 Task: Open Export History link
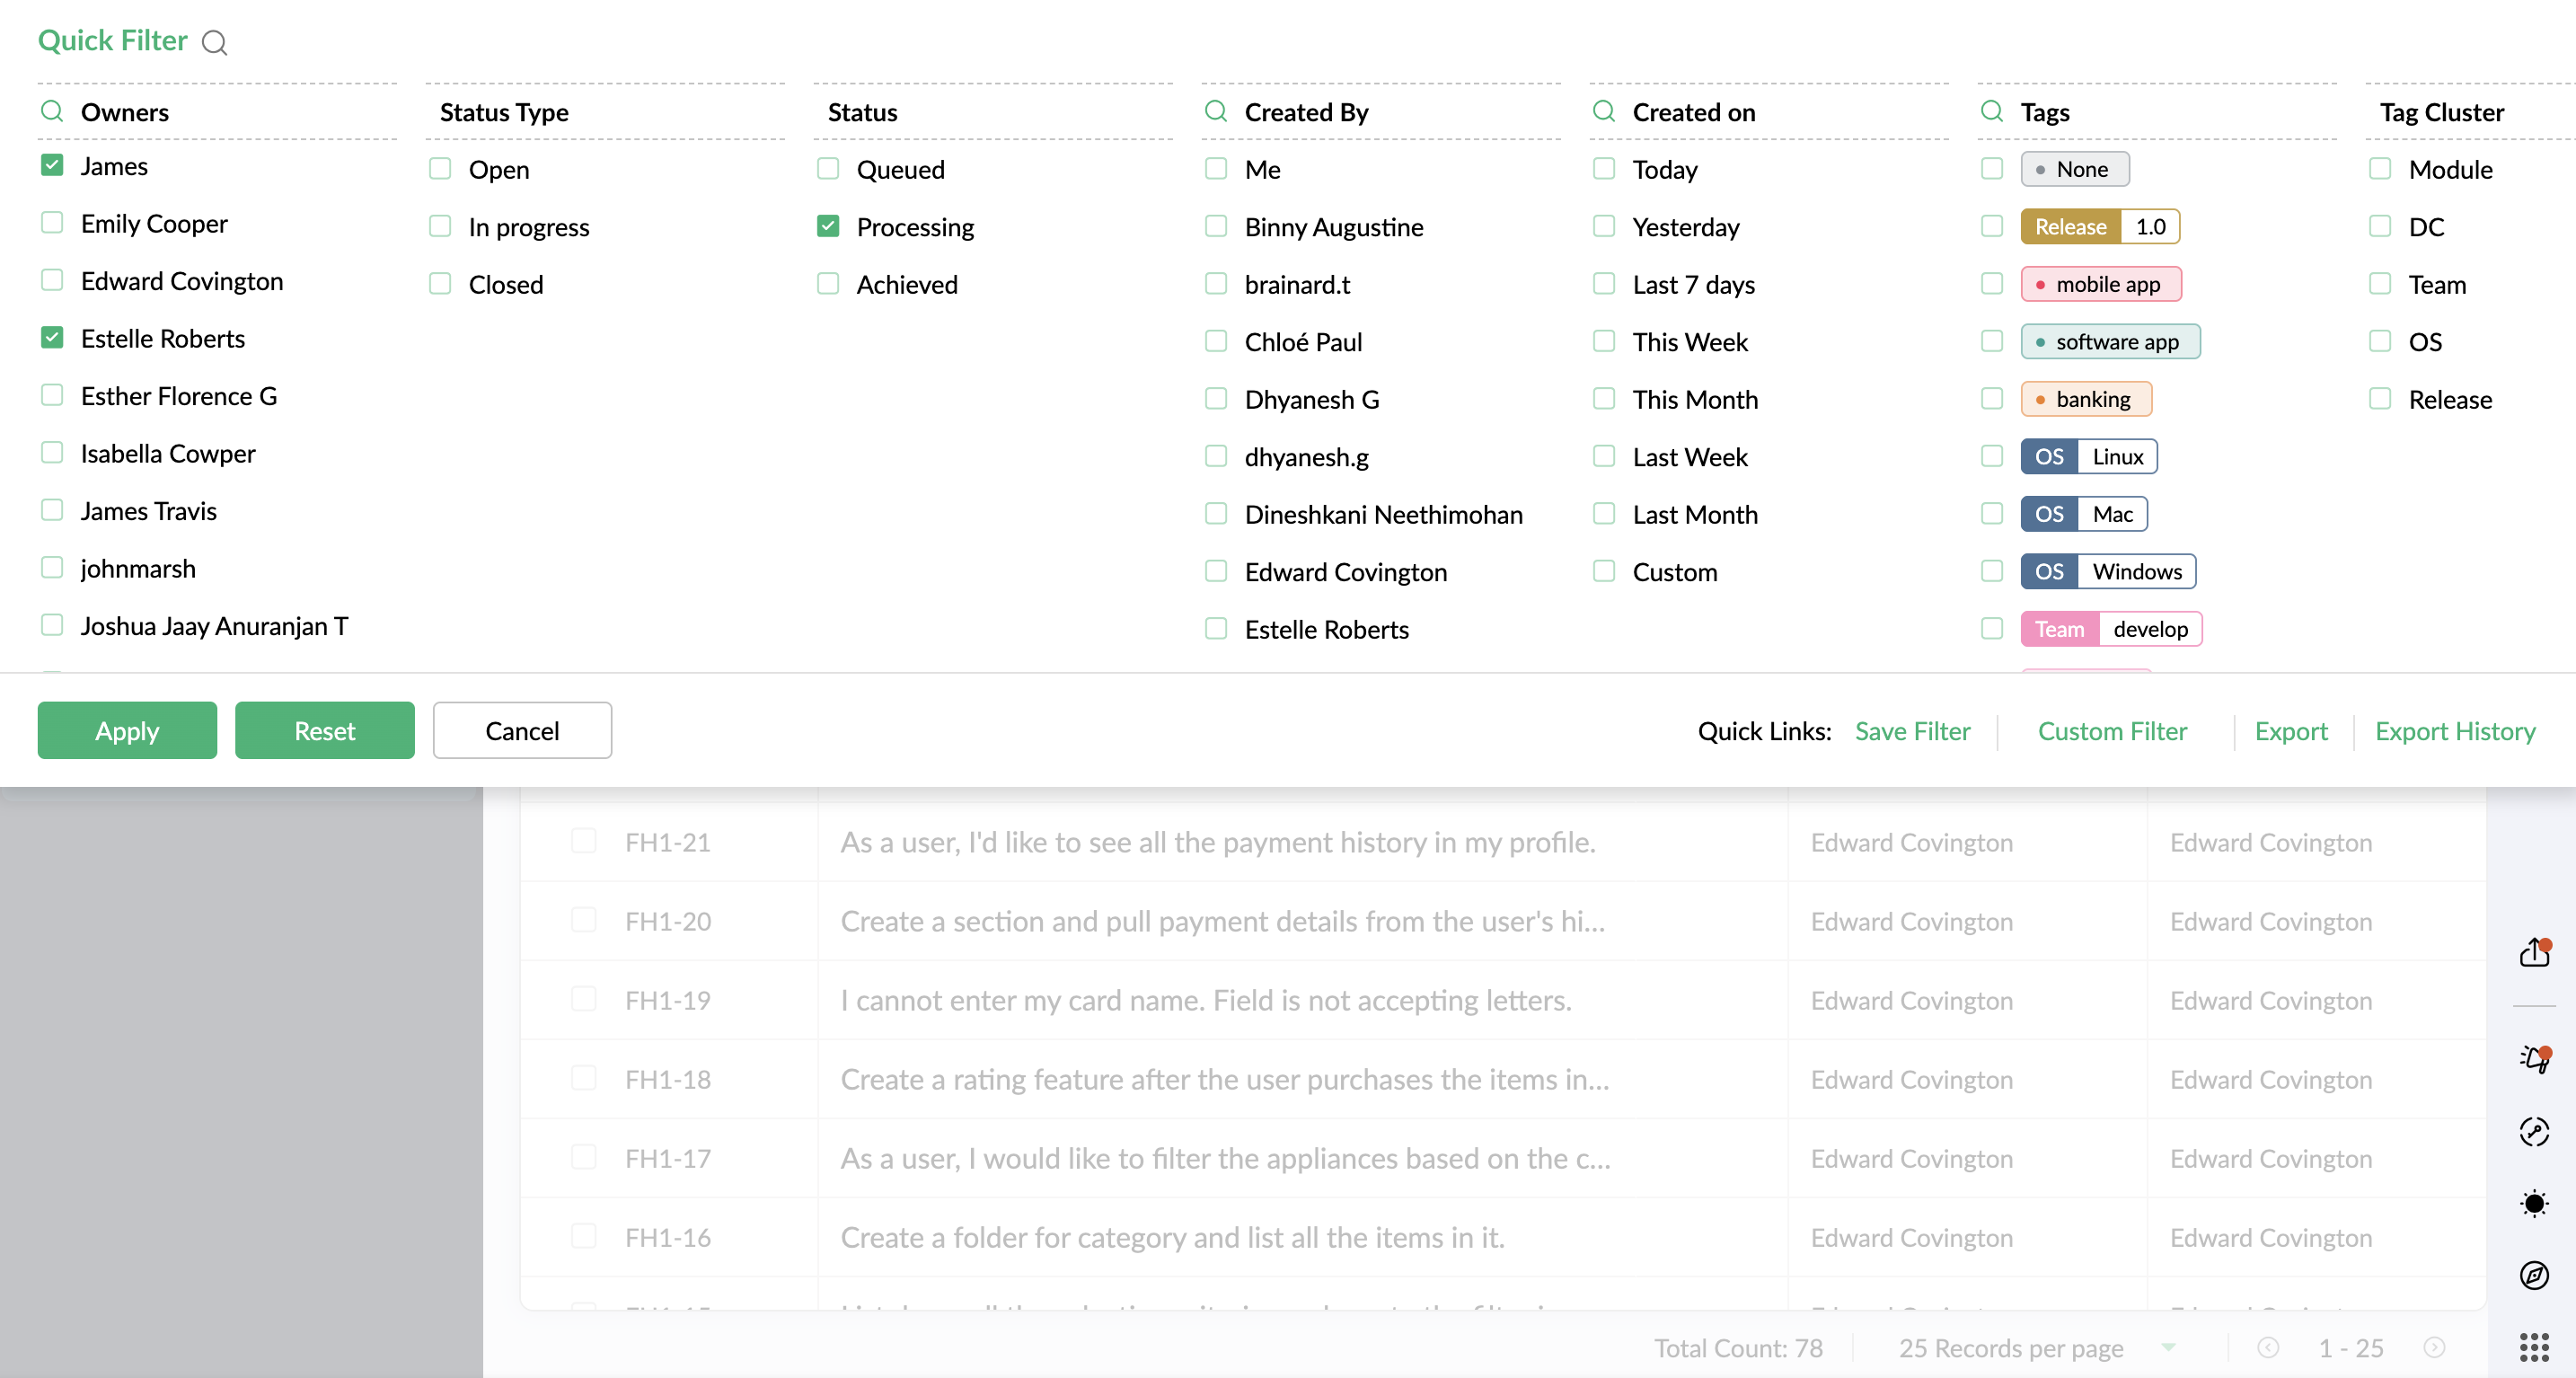coord(2455,731)
